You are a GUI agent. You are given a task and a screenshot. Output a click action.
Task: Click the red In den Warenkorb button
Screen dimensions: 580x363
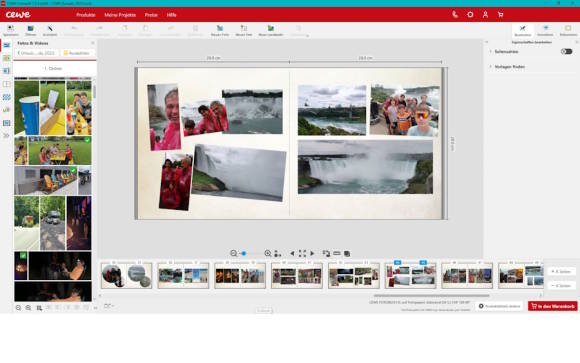553,306
